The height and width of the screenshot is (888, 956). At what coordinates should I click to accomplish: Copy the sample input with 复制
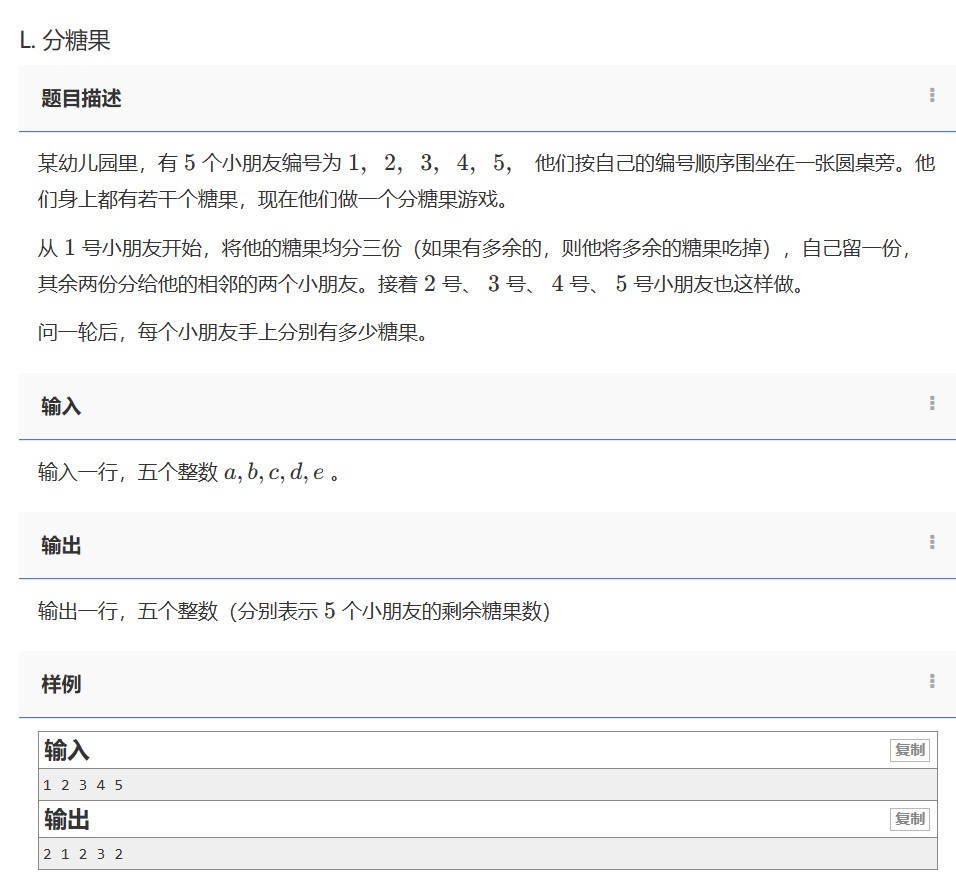tap(909, 750)
